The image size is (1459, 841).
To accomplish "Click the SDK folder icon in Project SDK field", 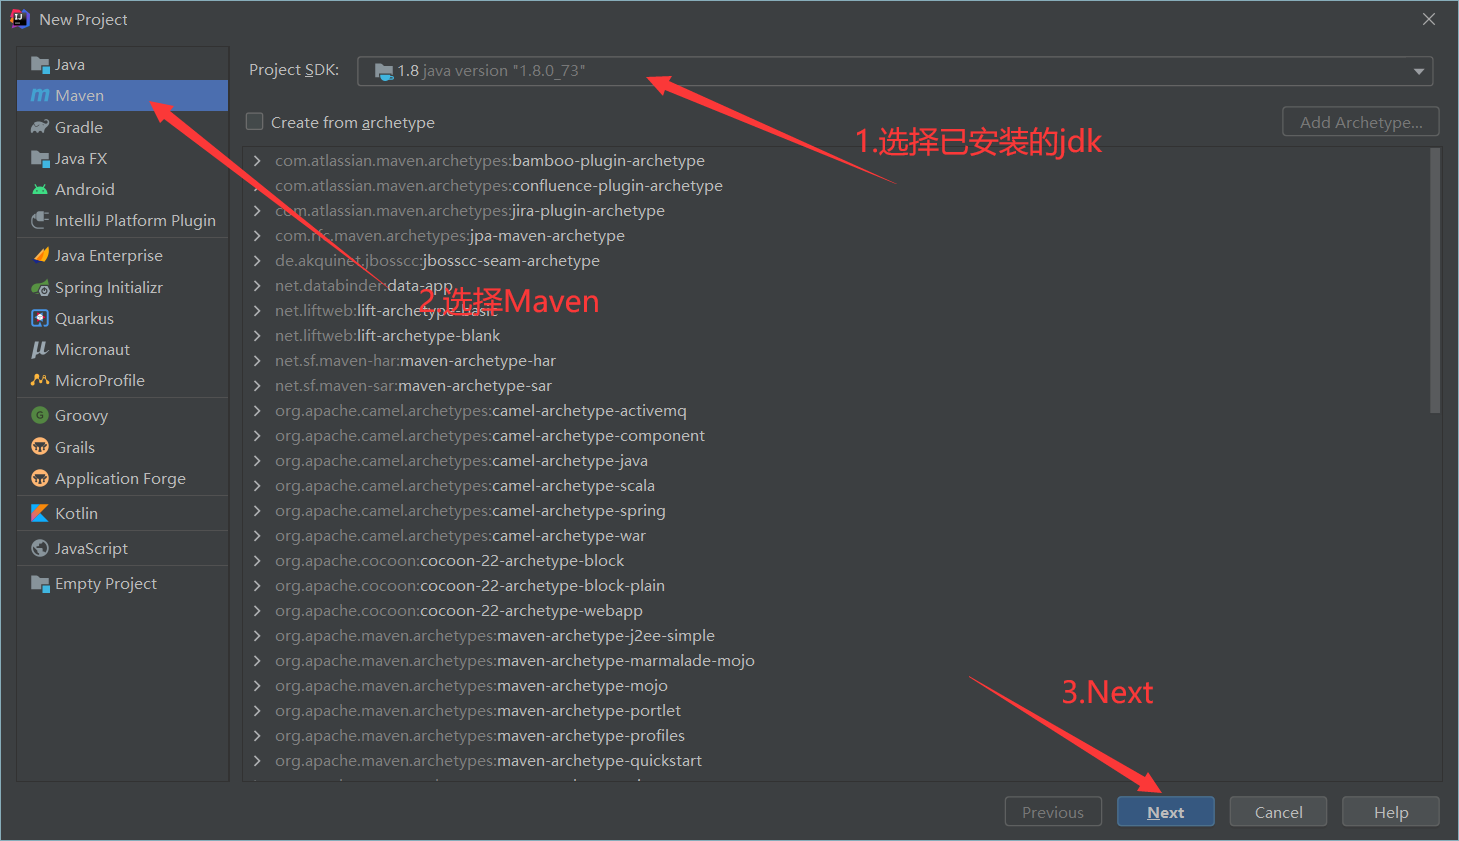I will (x=384, y=71).
